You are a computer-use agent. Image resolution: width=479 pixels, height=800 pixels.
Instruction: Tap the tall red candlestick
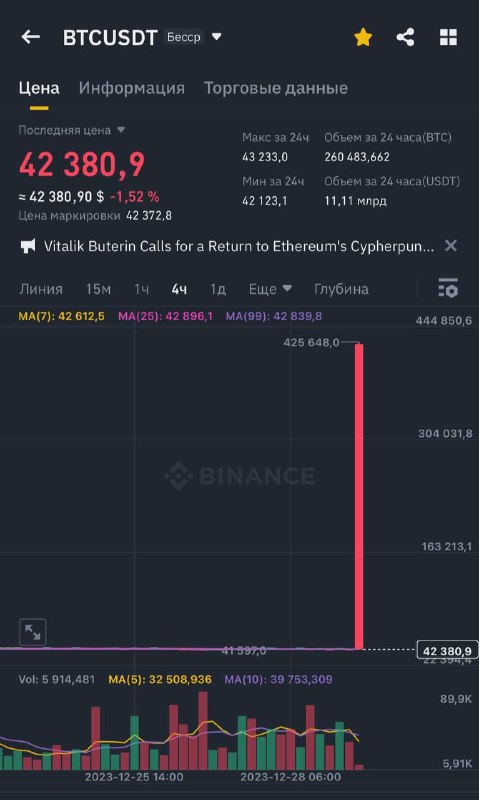point(359,496)
